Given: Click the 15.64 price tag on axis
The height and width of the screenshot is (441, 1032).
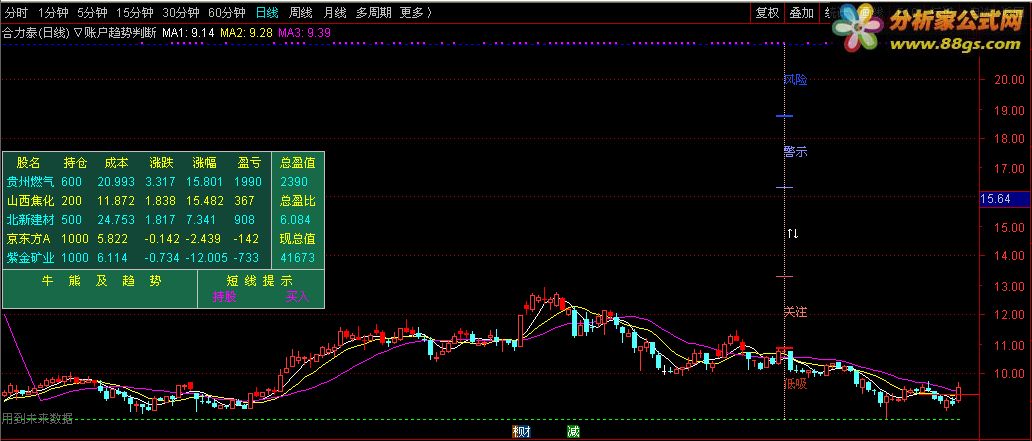Looking at the screenshot, I should click(1005, 199).
